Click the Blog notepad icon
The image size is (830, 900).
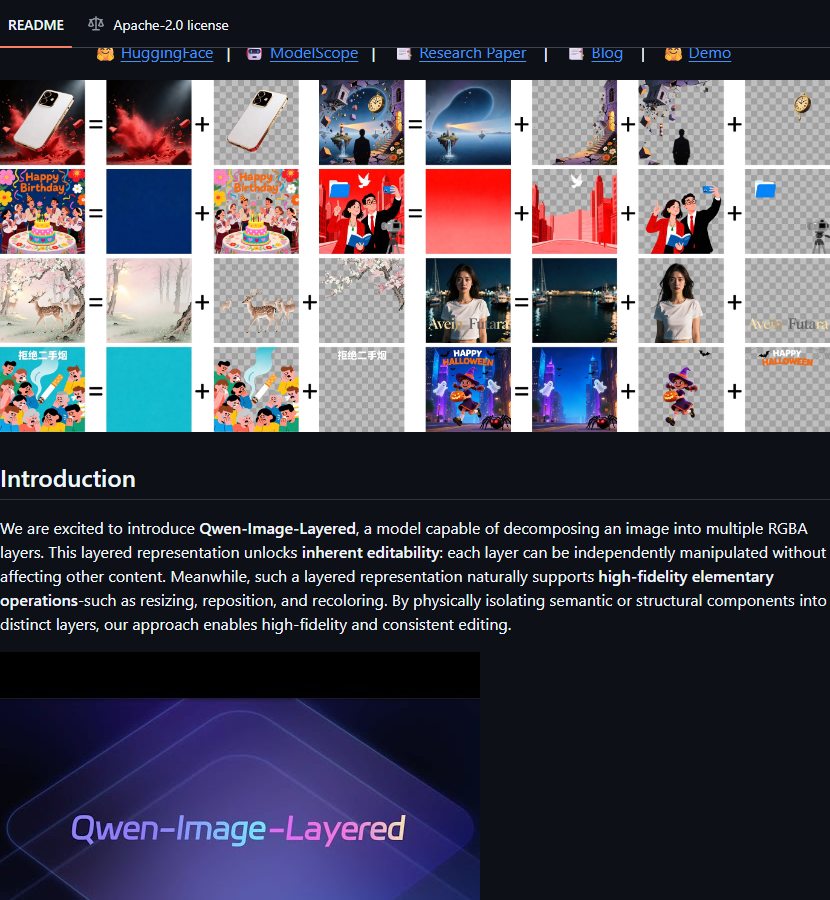tap(576, 53)
